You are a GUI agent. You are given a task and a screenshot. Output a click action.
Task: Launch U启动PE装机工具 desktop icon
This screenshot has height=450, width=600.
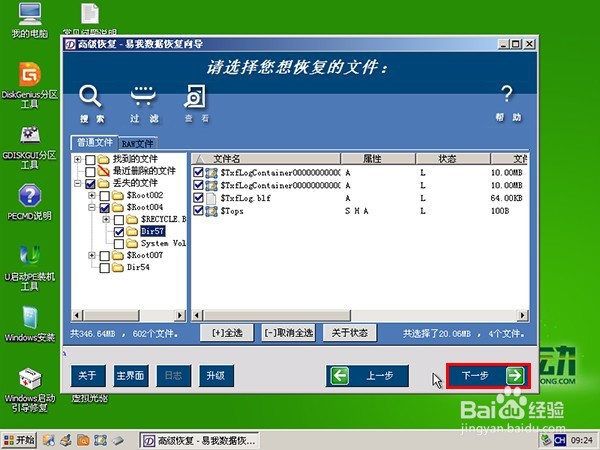[30, 255]
